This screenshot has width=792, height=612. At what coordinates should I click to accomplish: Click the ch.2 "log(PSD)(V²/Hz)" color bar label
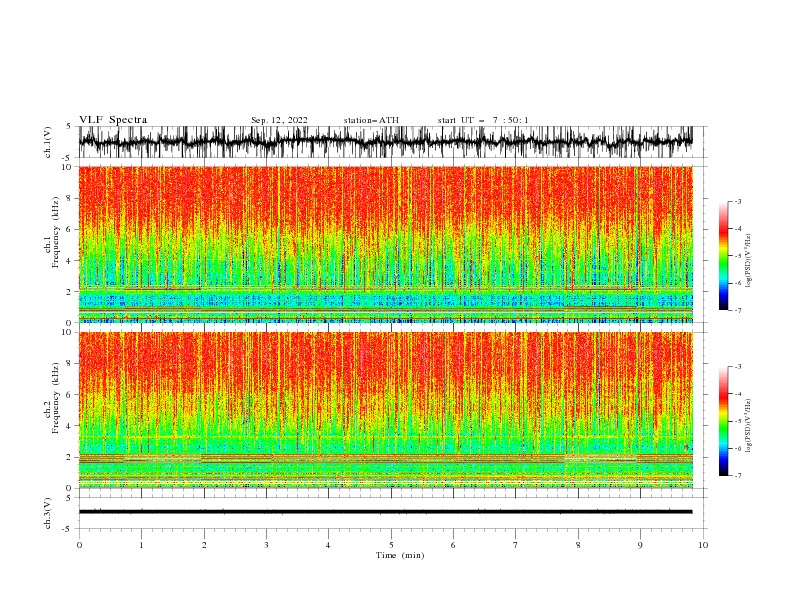pos(749,426)
